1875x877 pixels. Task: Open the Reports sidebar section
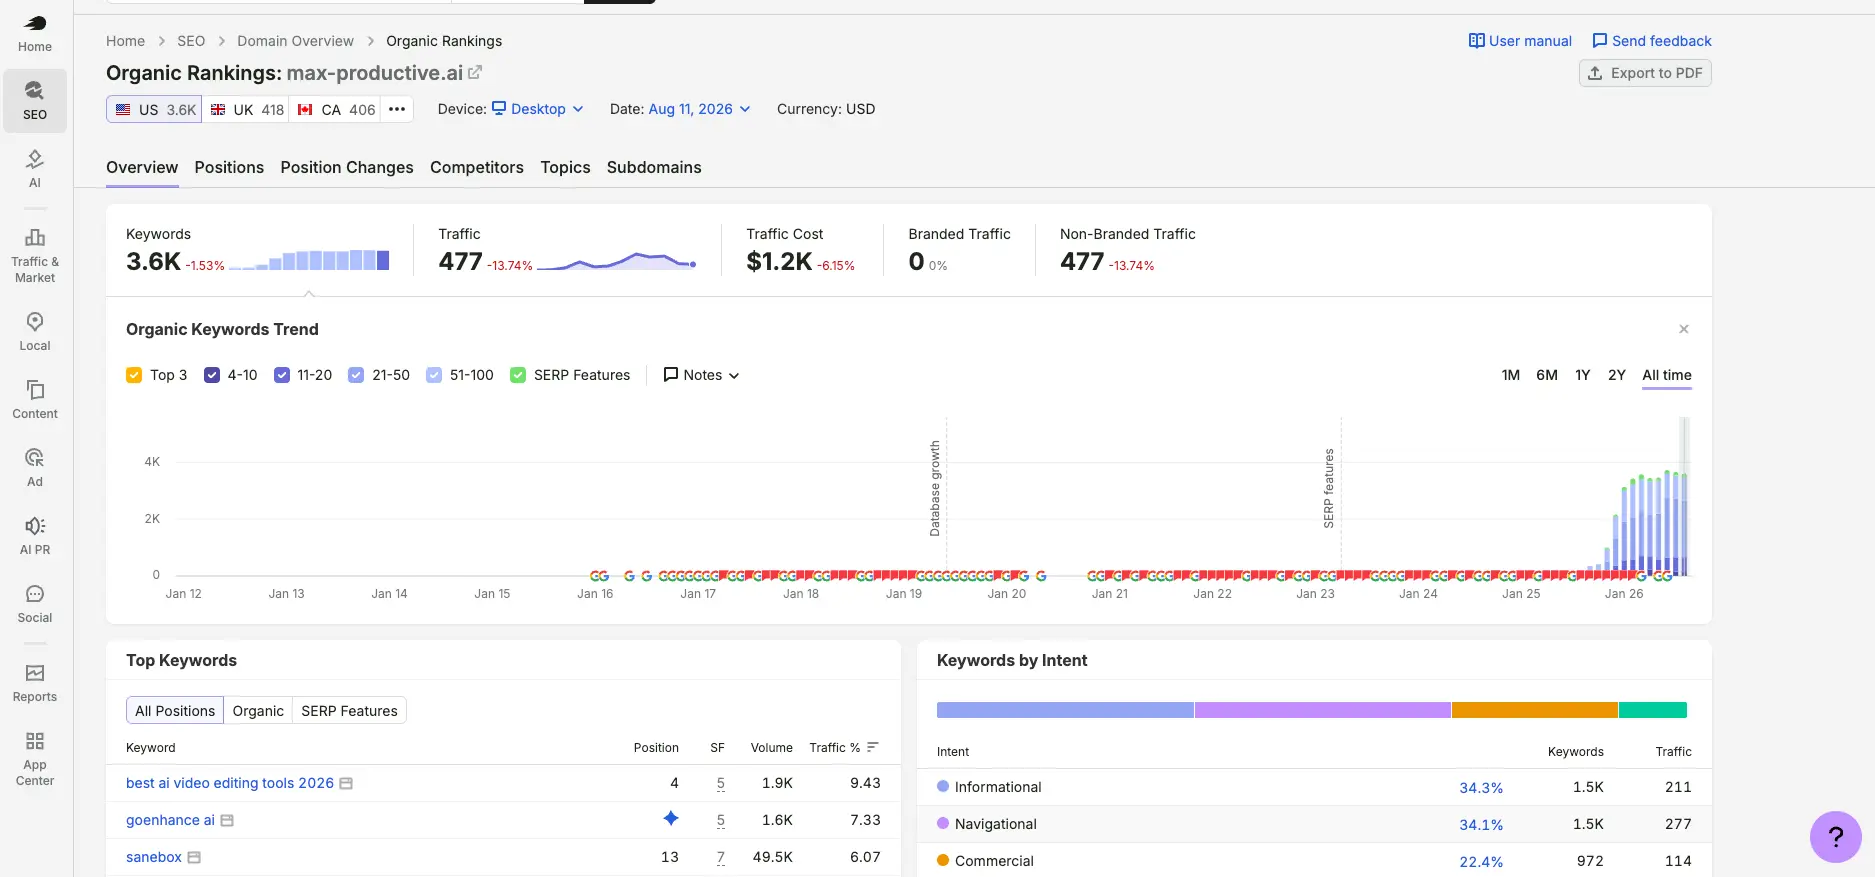click(35, 683)
